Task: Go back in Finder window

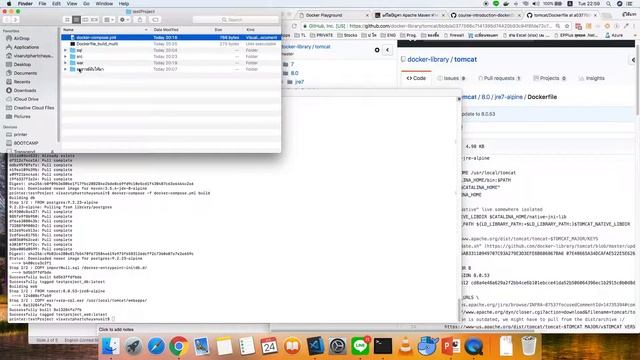Action: pos(7,20)
